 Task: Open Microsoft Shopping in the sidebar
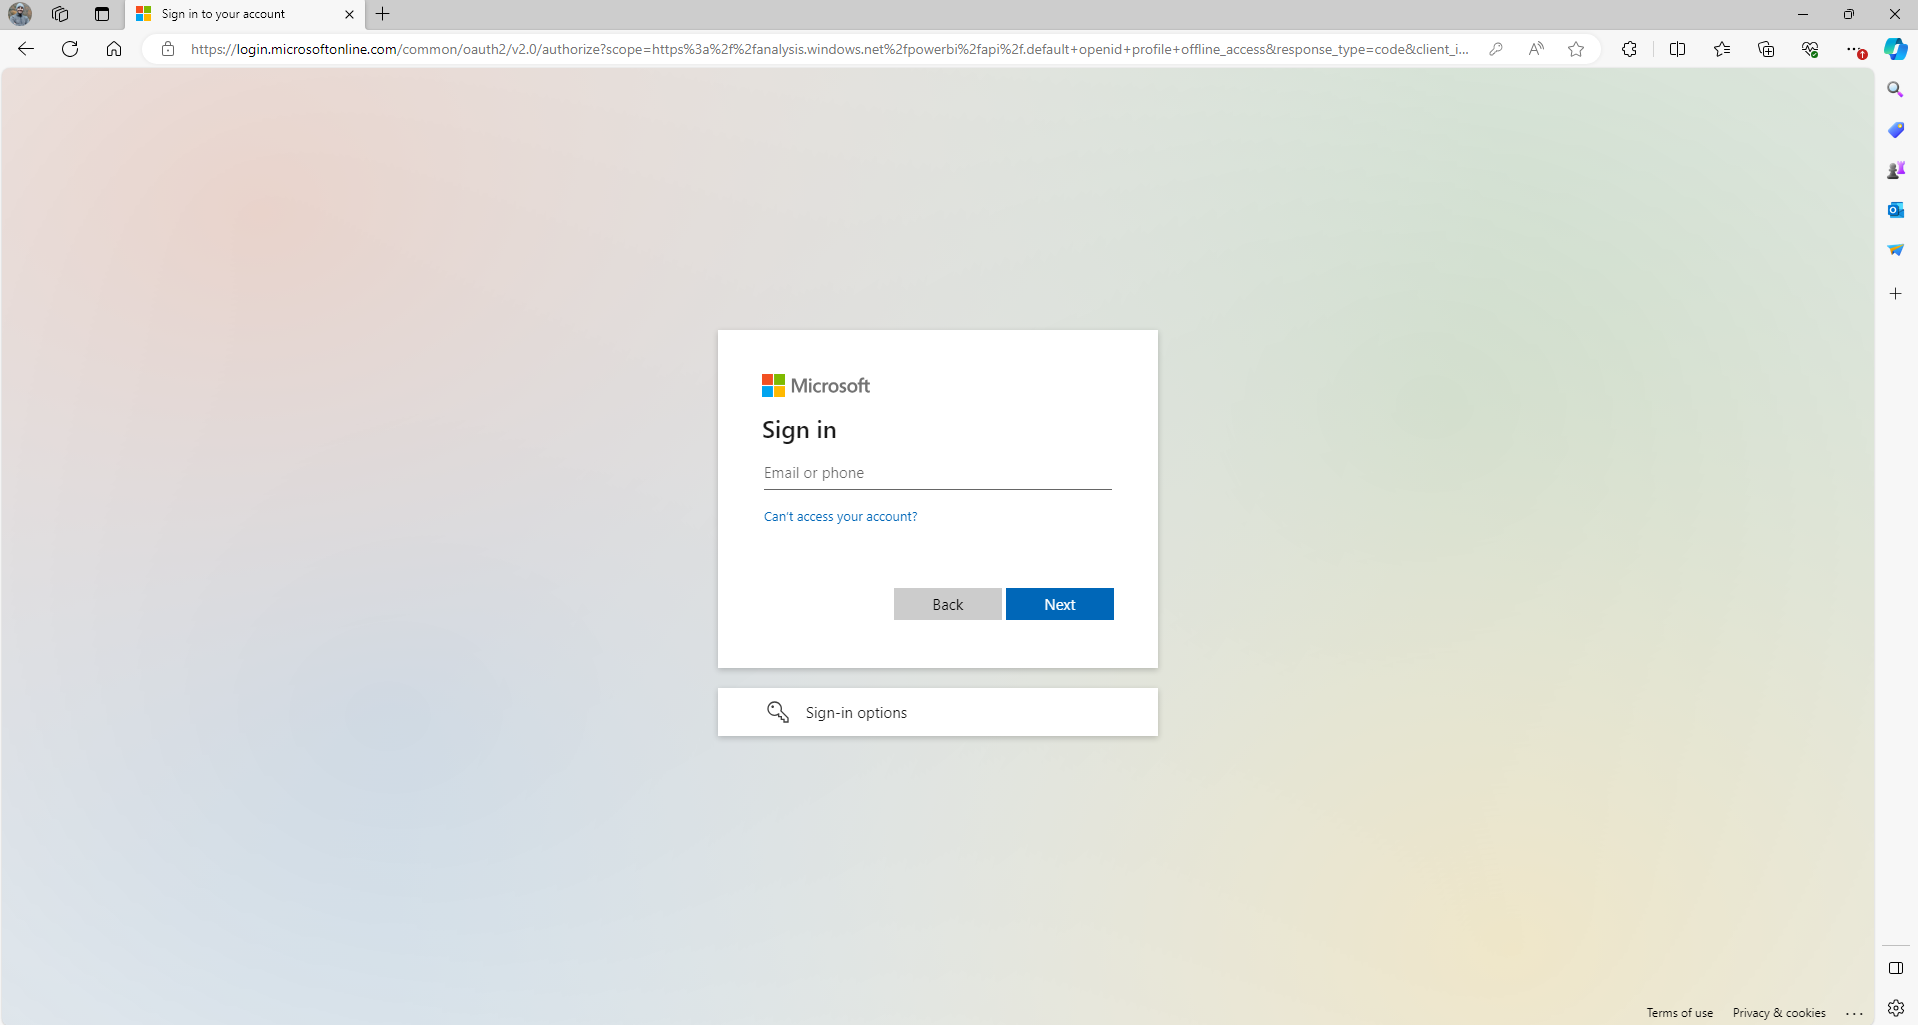click(x=1895, y=129)
